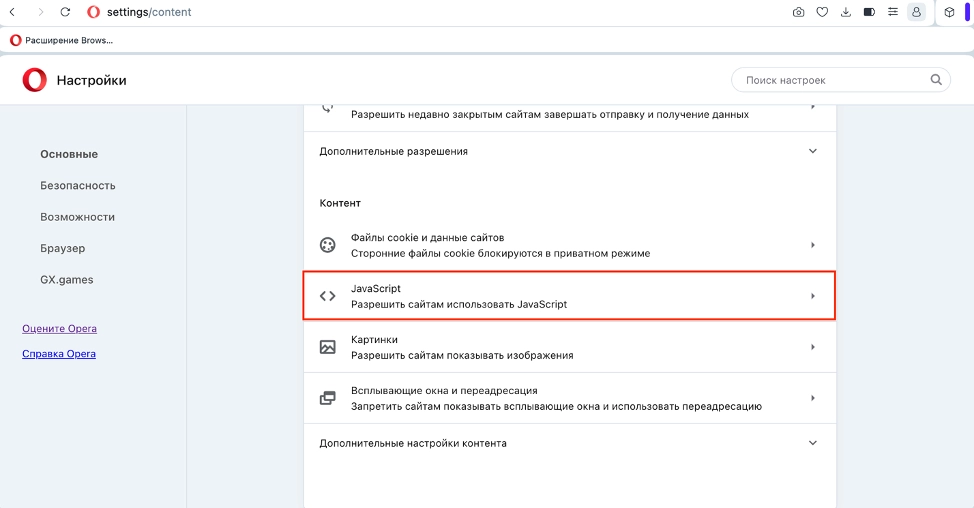Click the heart bookmark icon
Screen dimensions: 974x508
click(822, 12)
